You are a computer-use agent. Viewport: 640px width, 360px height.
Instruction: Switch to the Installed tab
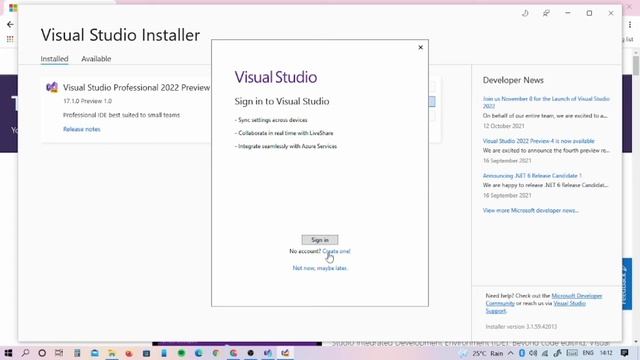(54, 59)
